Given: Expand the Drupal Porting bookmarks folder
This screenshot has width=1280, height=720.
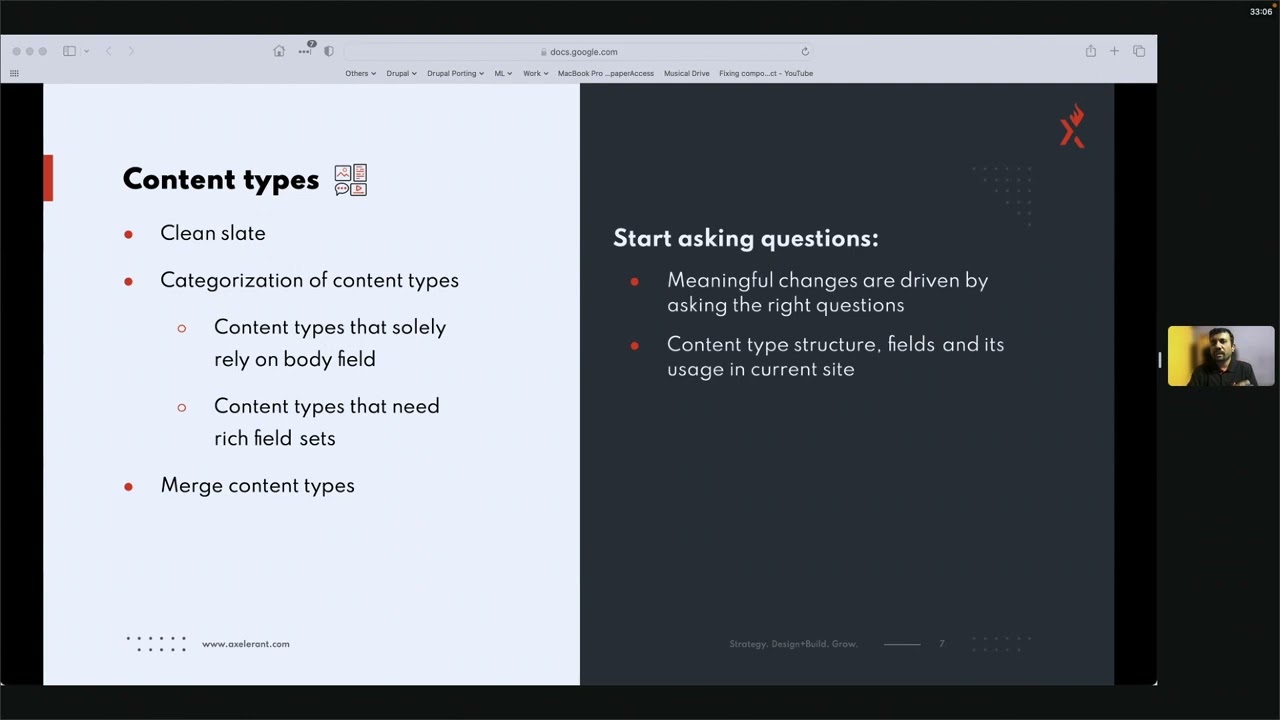Looking at the screenshot, I should [455, 73].
